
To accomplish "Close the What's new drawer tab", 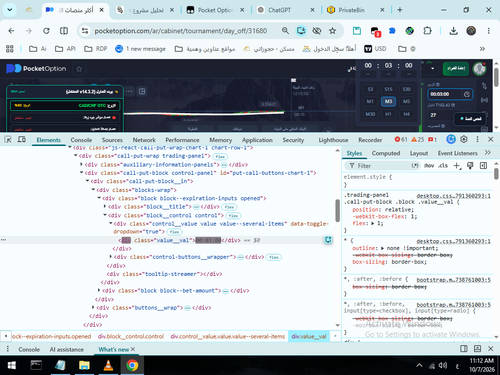I will 133,349.
